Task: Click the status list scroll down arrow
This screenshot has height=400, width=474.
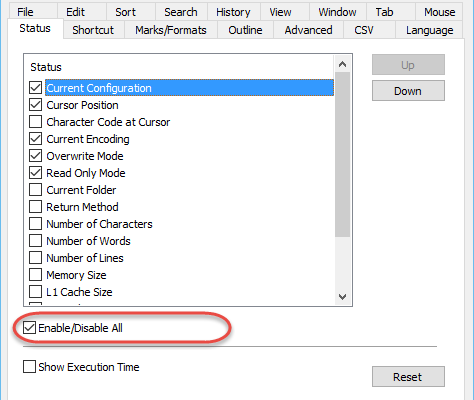Action: point(342,296)
